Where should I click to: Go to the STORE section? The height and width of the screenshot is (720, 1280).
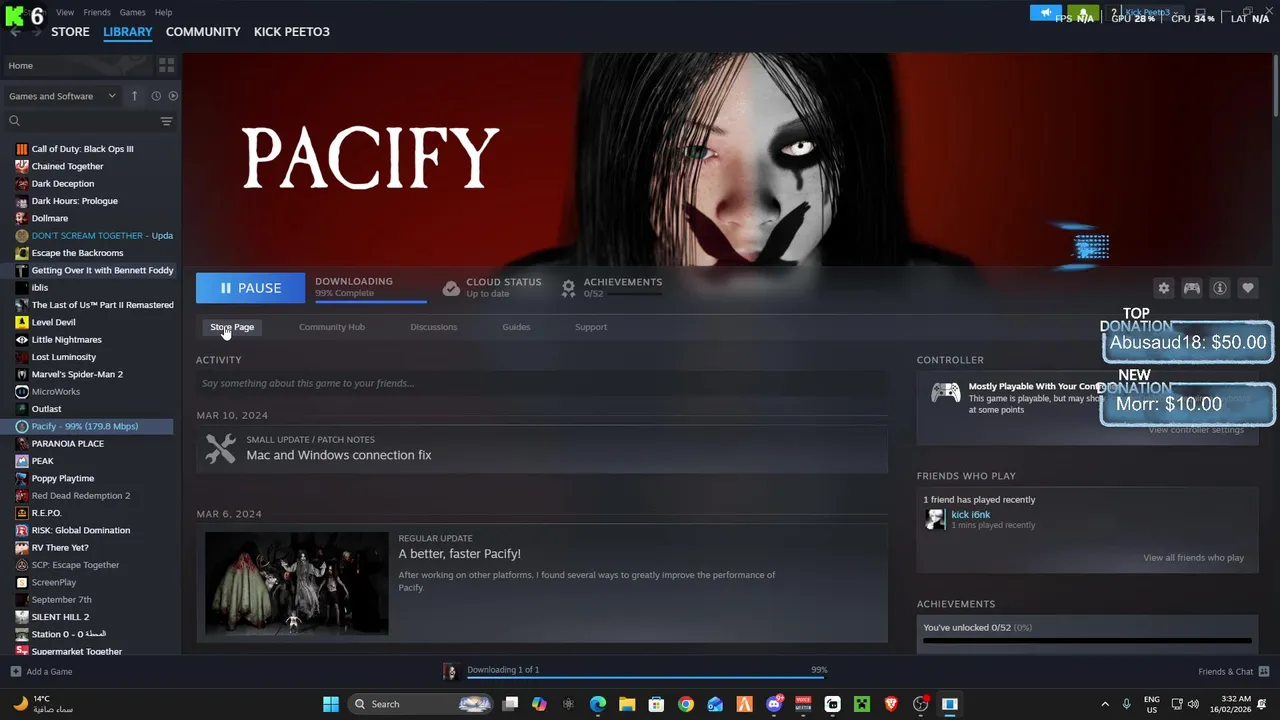[x=70, y=32]
